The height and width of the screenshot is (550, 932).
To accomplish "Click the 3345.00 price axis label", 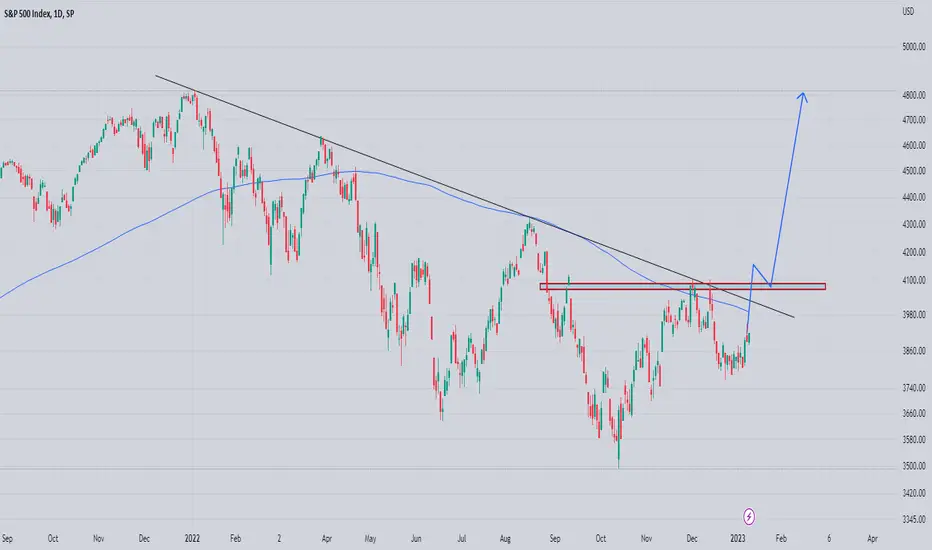I will pos(914,519).
